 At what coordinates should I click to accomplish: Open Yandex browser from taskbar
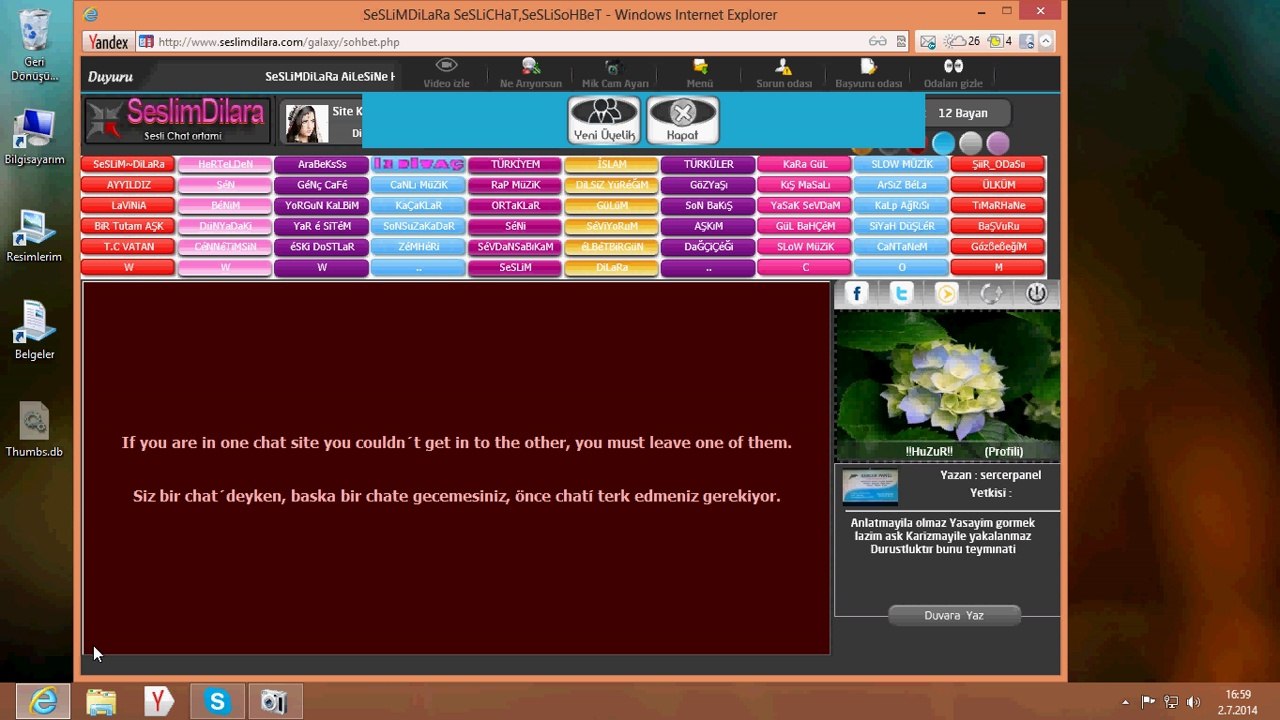159,702
